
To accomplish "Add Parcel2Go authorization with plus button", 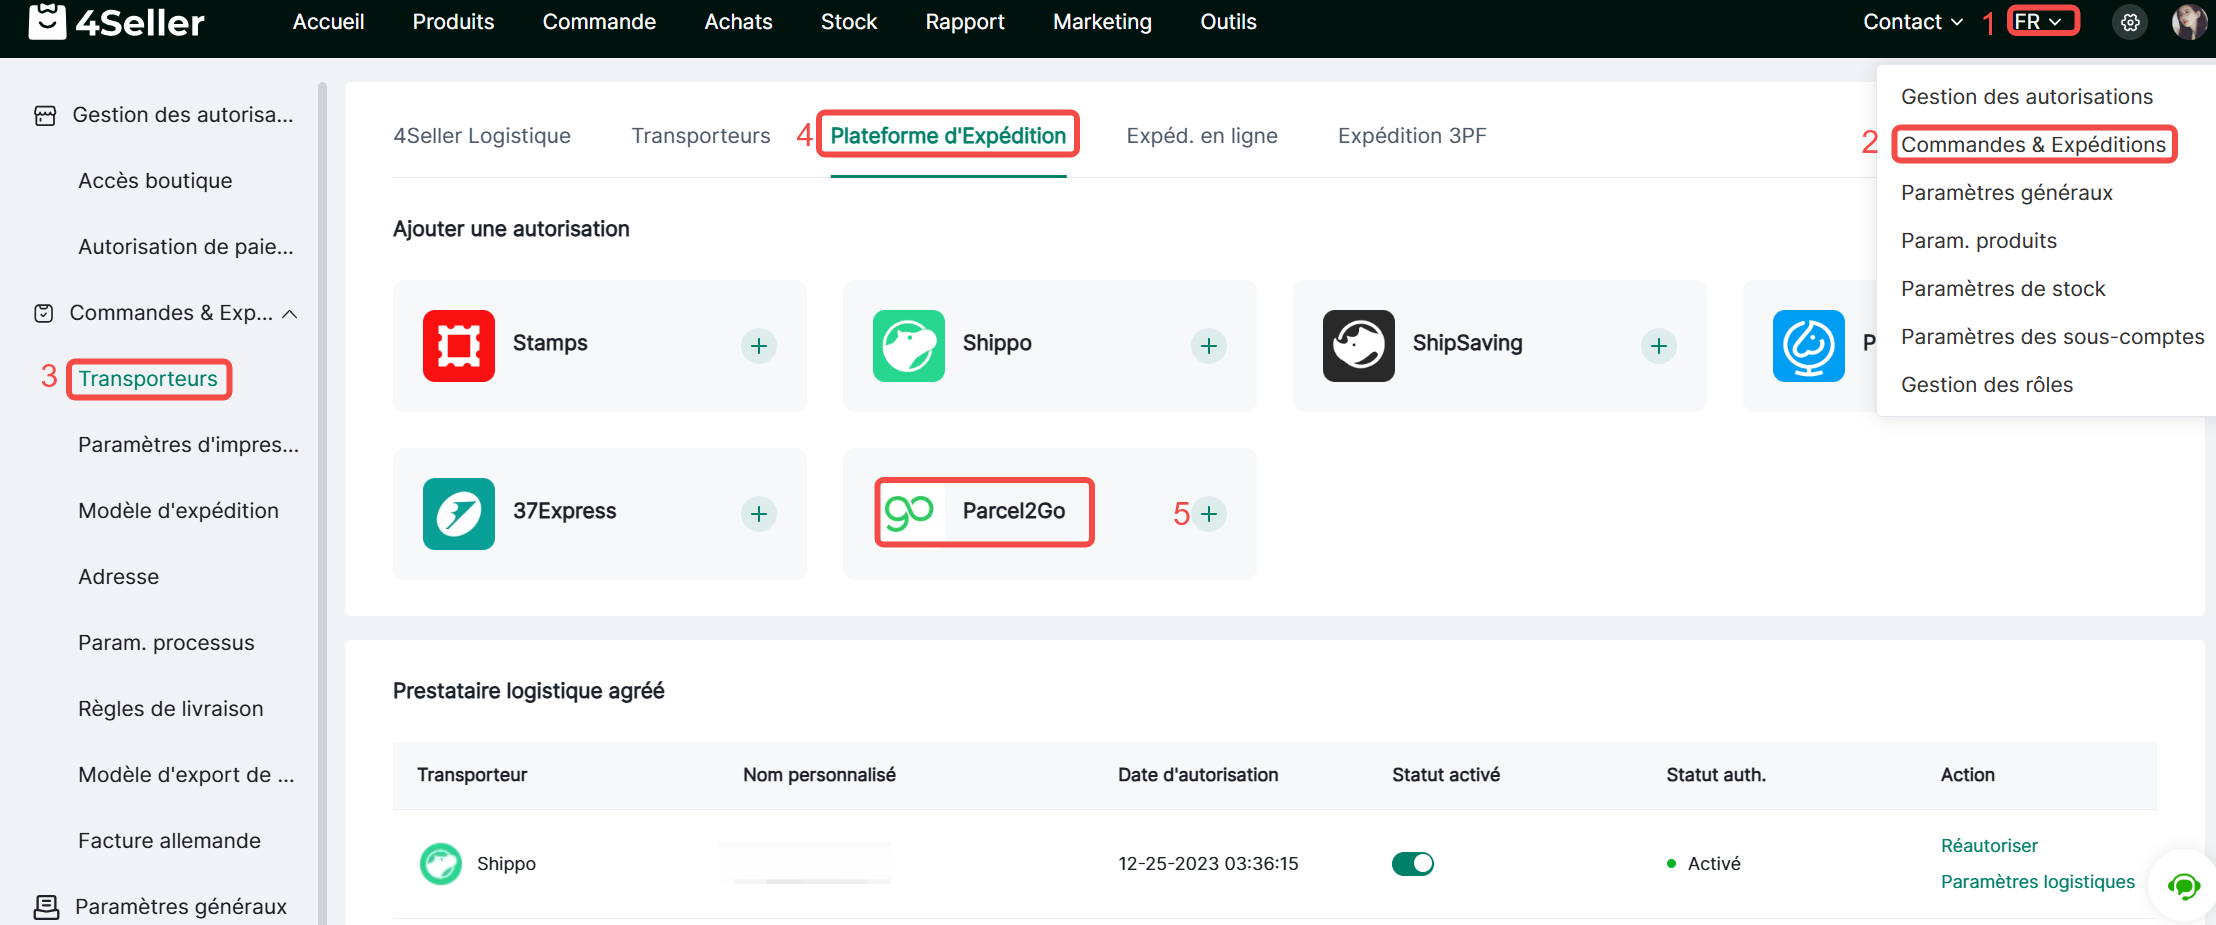I will 1208,513.
